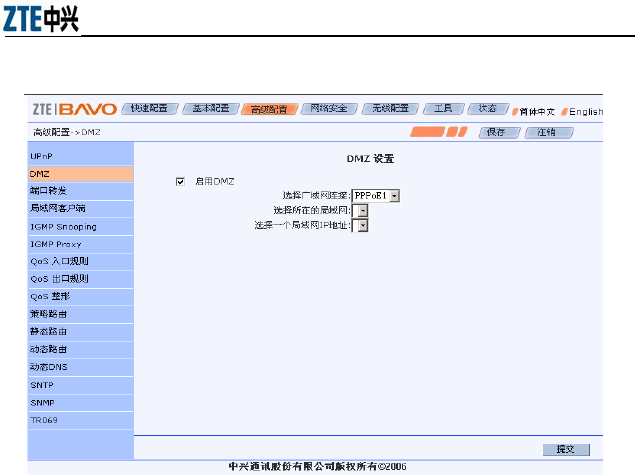The width and height of the screenshot is (635, 475).
Task: Open QoS 整形 page
Action: tap(81, 297)
